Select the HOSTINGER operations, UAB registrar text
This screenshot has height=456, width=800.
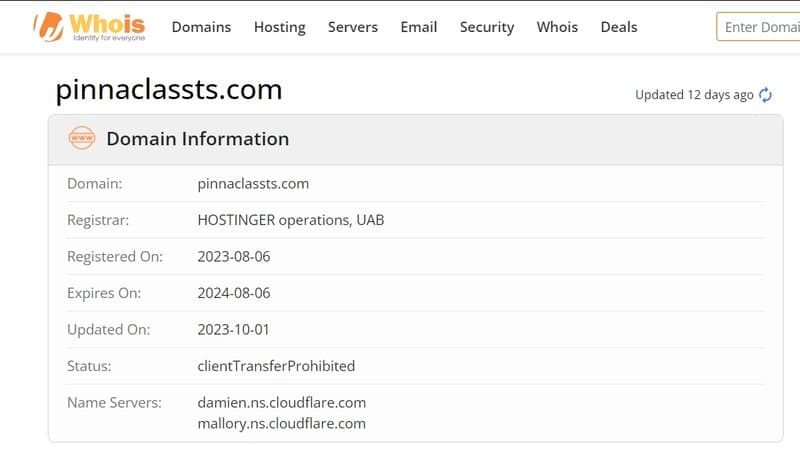coord(291,220)
